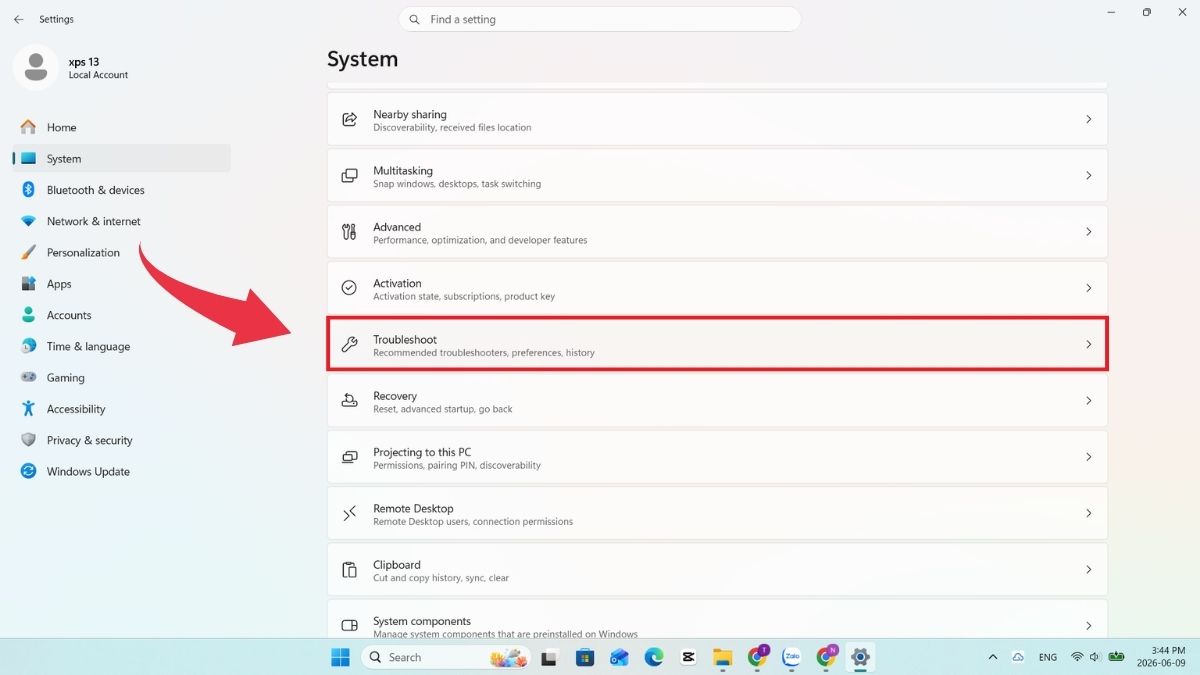Select Bluetooth & devices in the sidebar
1200x675 pixels.
pos(121,190)
